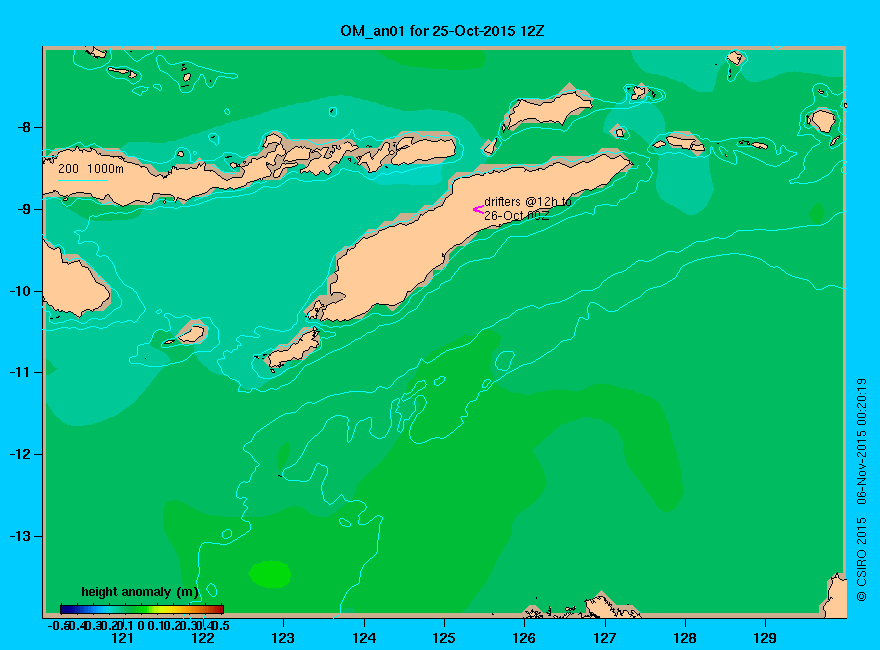This screenshot has height=650, width=880.
Task: Click the longitude label 126
Action: click(524, 638)
